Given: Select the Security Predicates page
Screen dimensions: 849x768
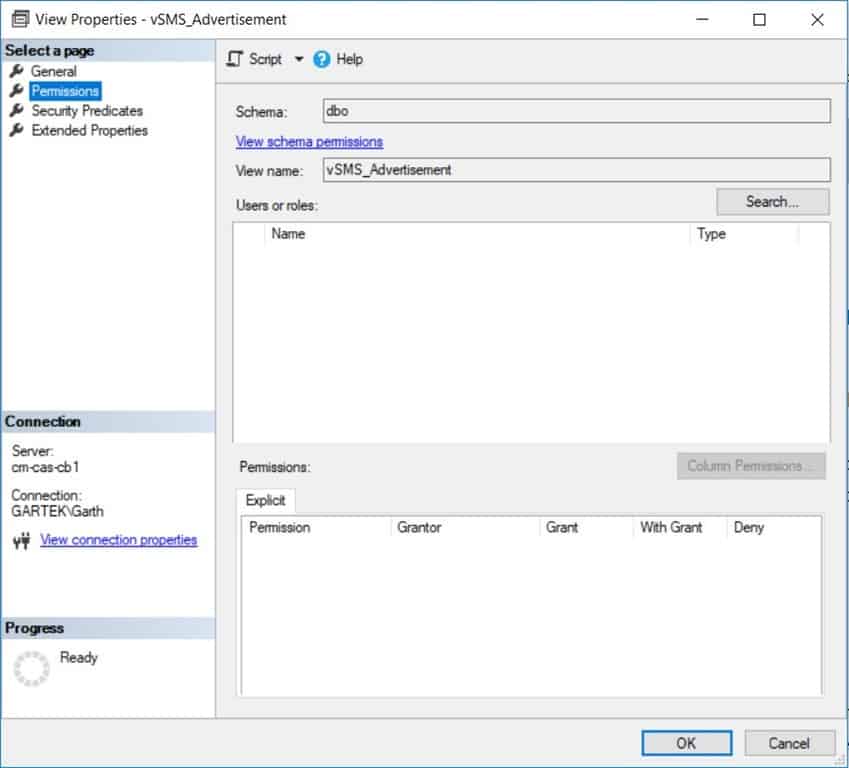Looking at the screenshot, I should [86, 110].
